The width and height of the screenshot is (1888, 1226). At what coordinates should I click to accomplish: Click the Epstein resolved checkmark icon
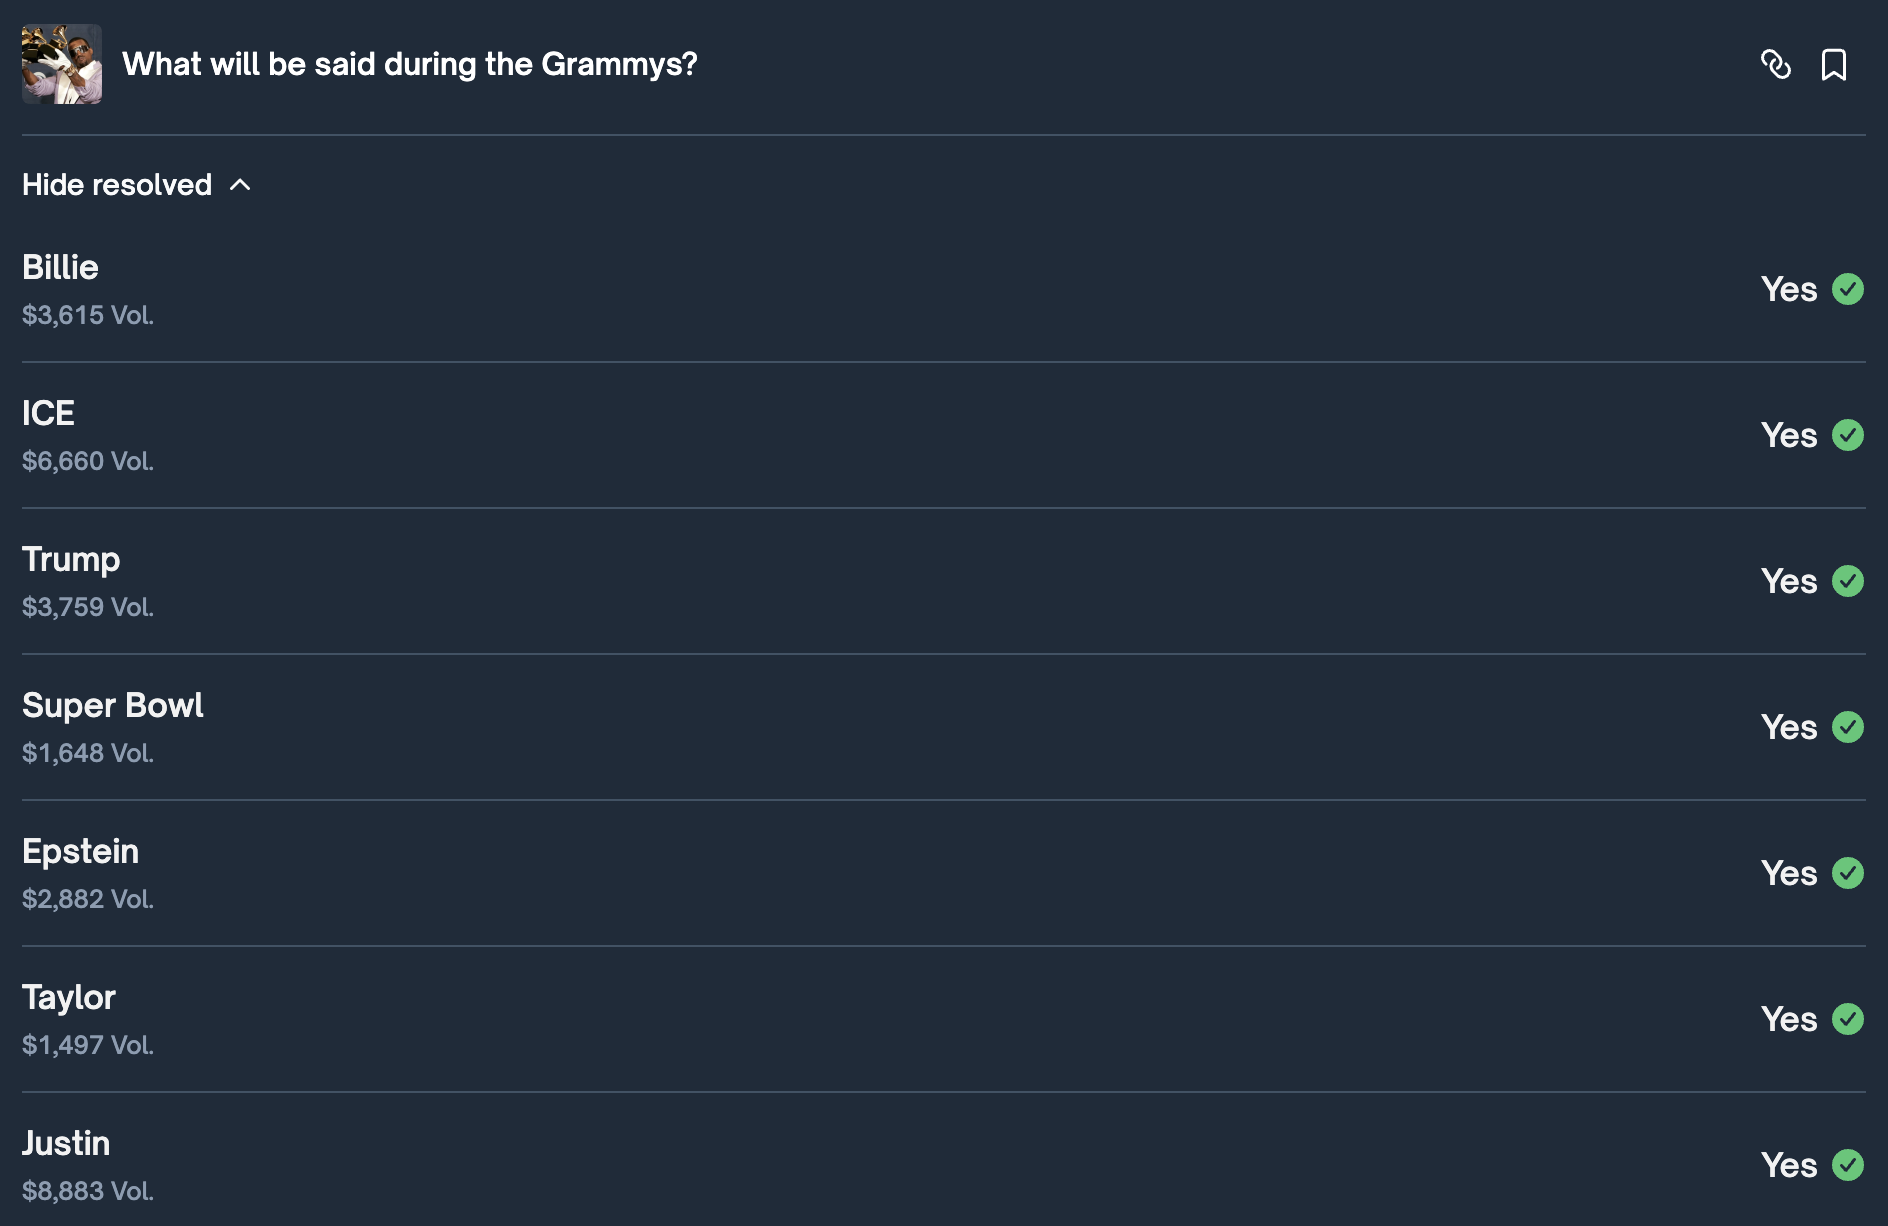1847,873
